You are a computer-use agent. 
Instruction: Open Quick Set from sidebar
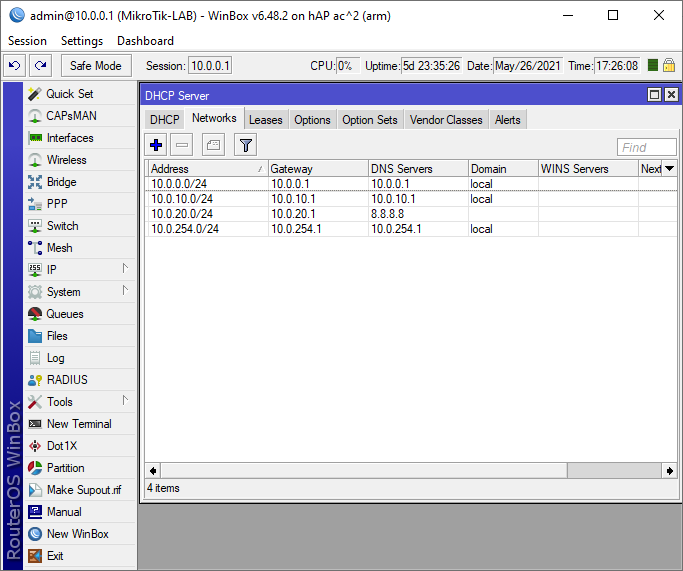tap(80, 94)
